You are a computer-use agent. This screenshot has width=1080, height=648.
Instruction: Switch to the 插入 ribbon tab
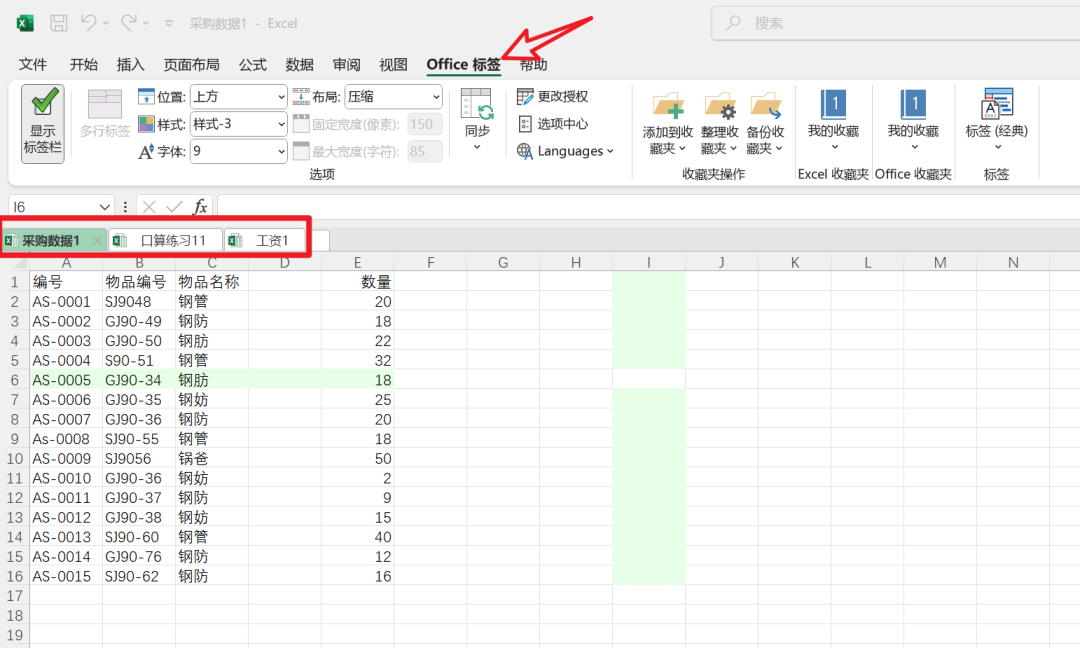point(130,65)
